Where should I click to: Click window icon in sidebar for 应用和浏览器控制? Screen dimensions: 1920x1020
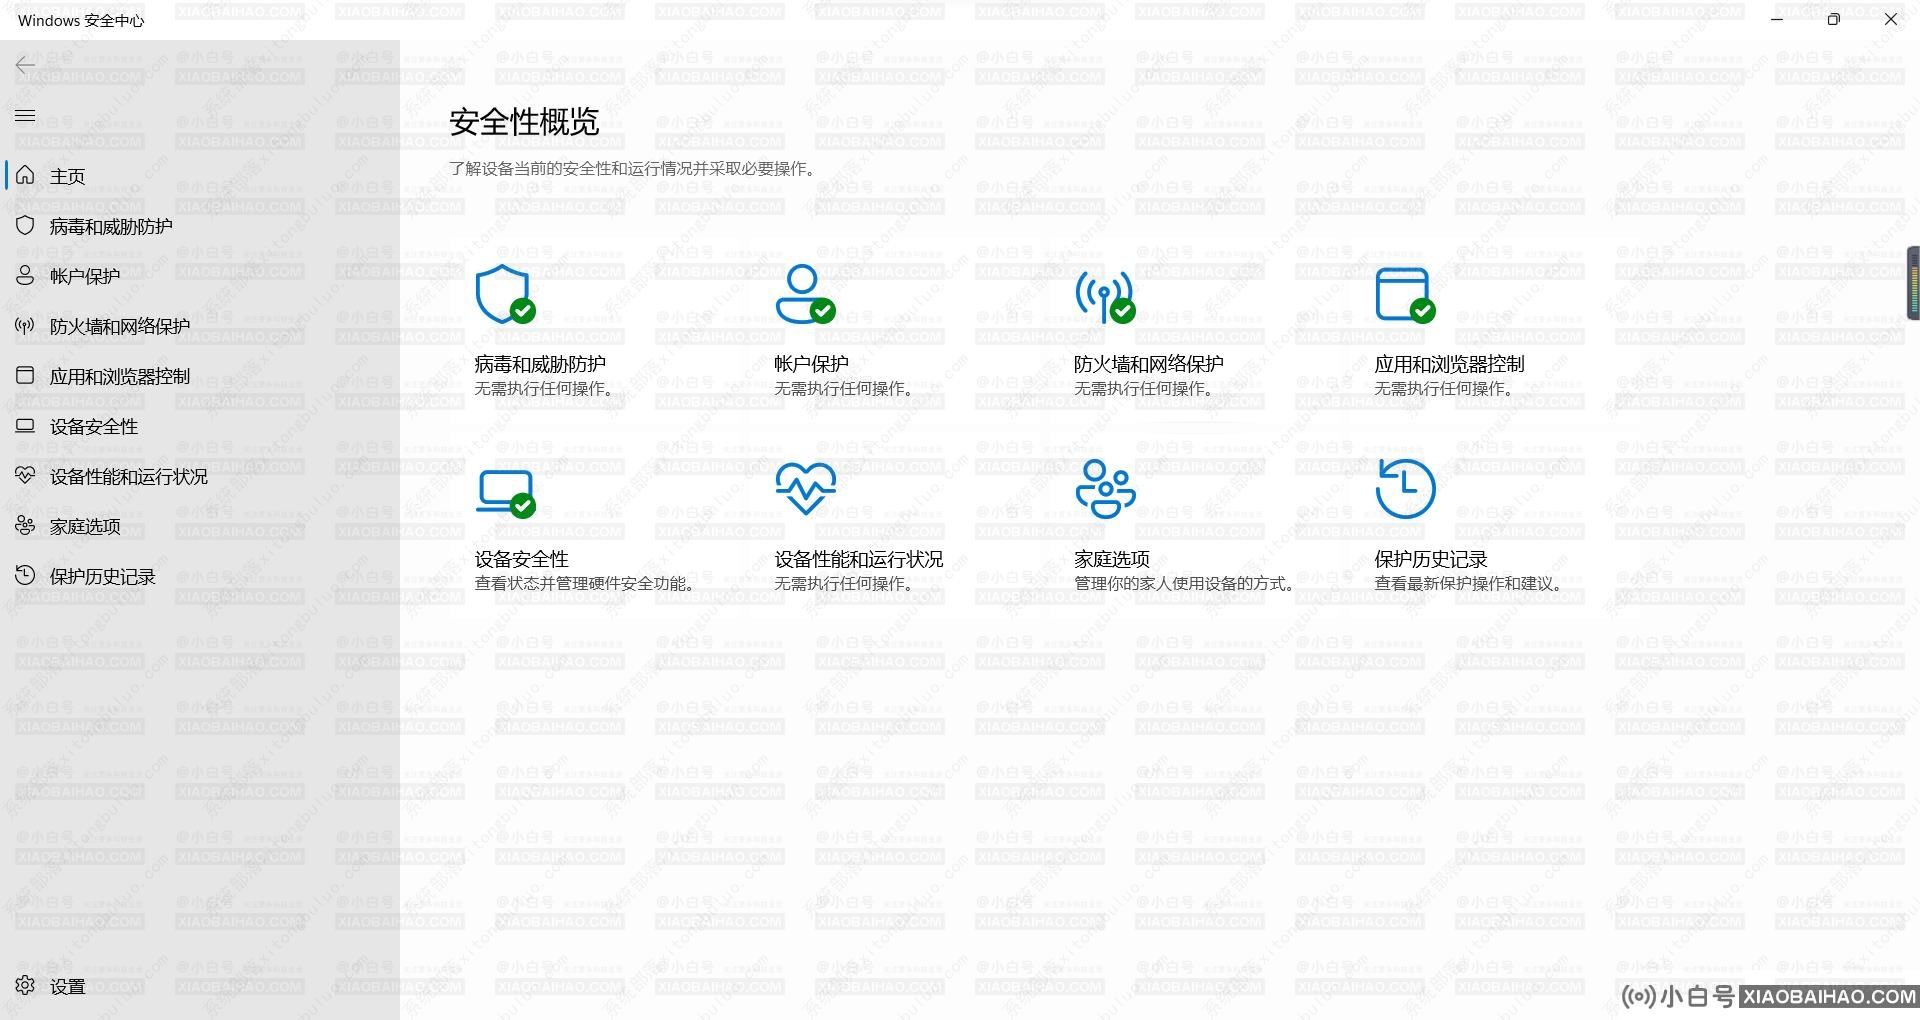(x=25, y=375)
